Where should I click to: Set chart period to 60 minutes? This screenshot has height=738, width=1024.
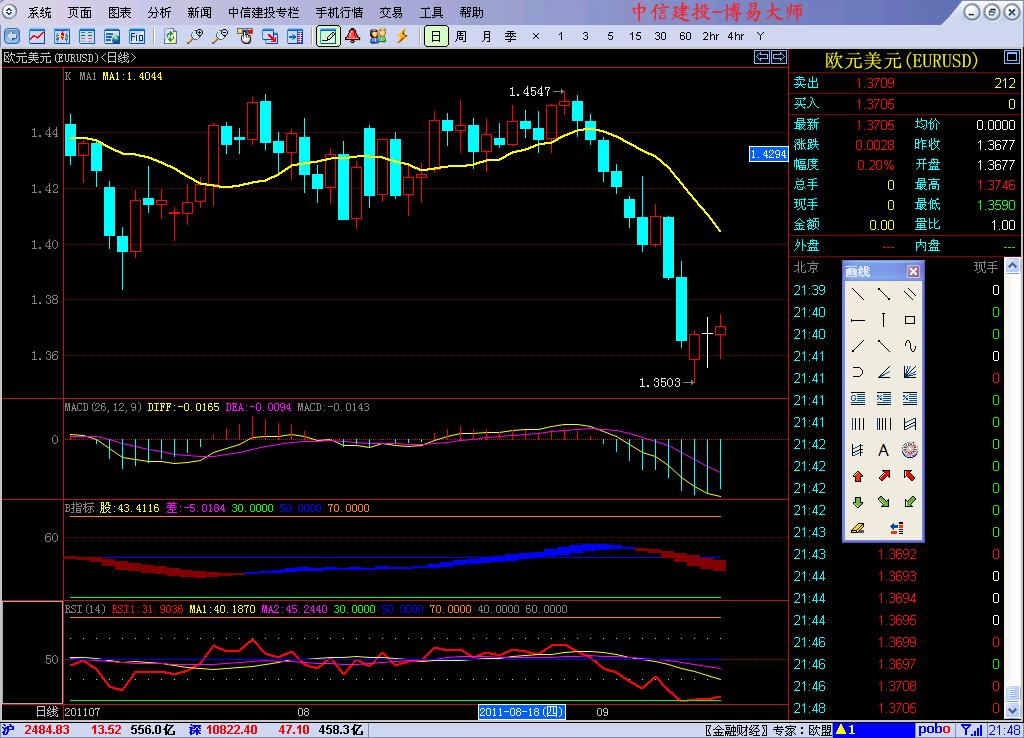coord(685,36)
